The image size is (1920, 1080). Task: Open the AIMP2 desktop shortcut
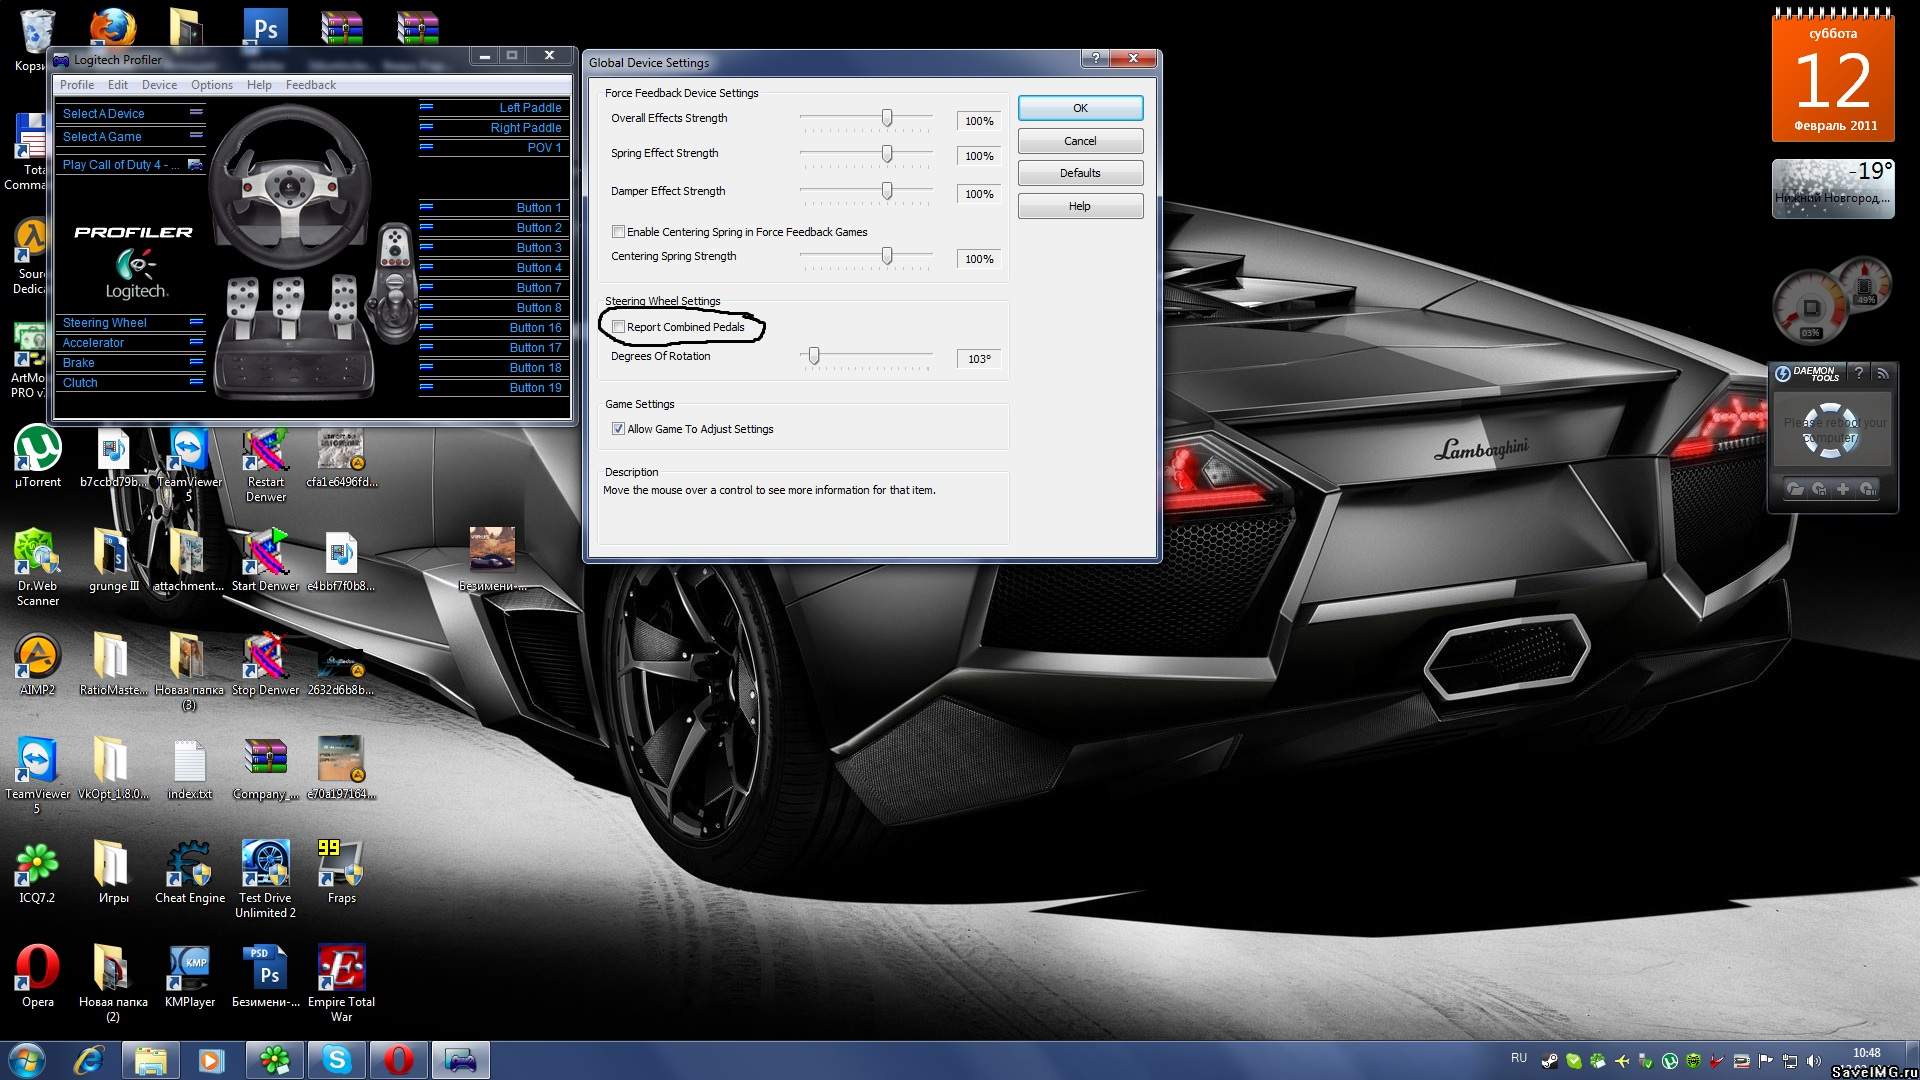click(38, 664)
